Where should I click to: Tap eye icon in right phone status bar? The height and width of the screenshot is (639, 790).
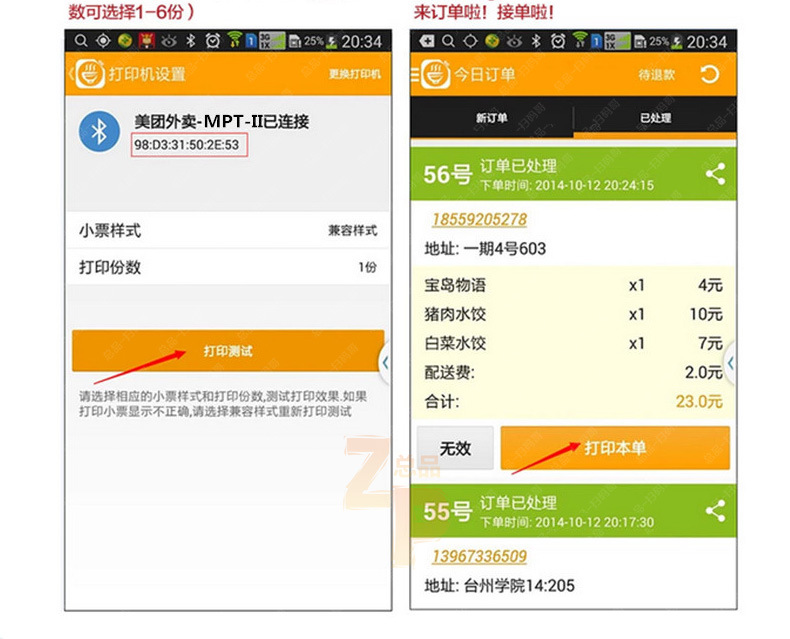pos(514,41)
